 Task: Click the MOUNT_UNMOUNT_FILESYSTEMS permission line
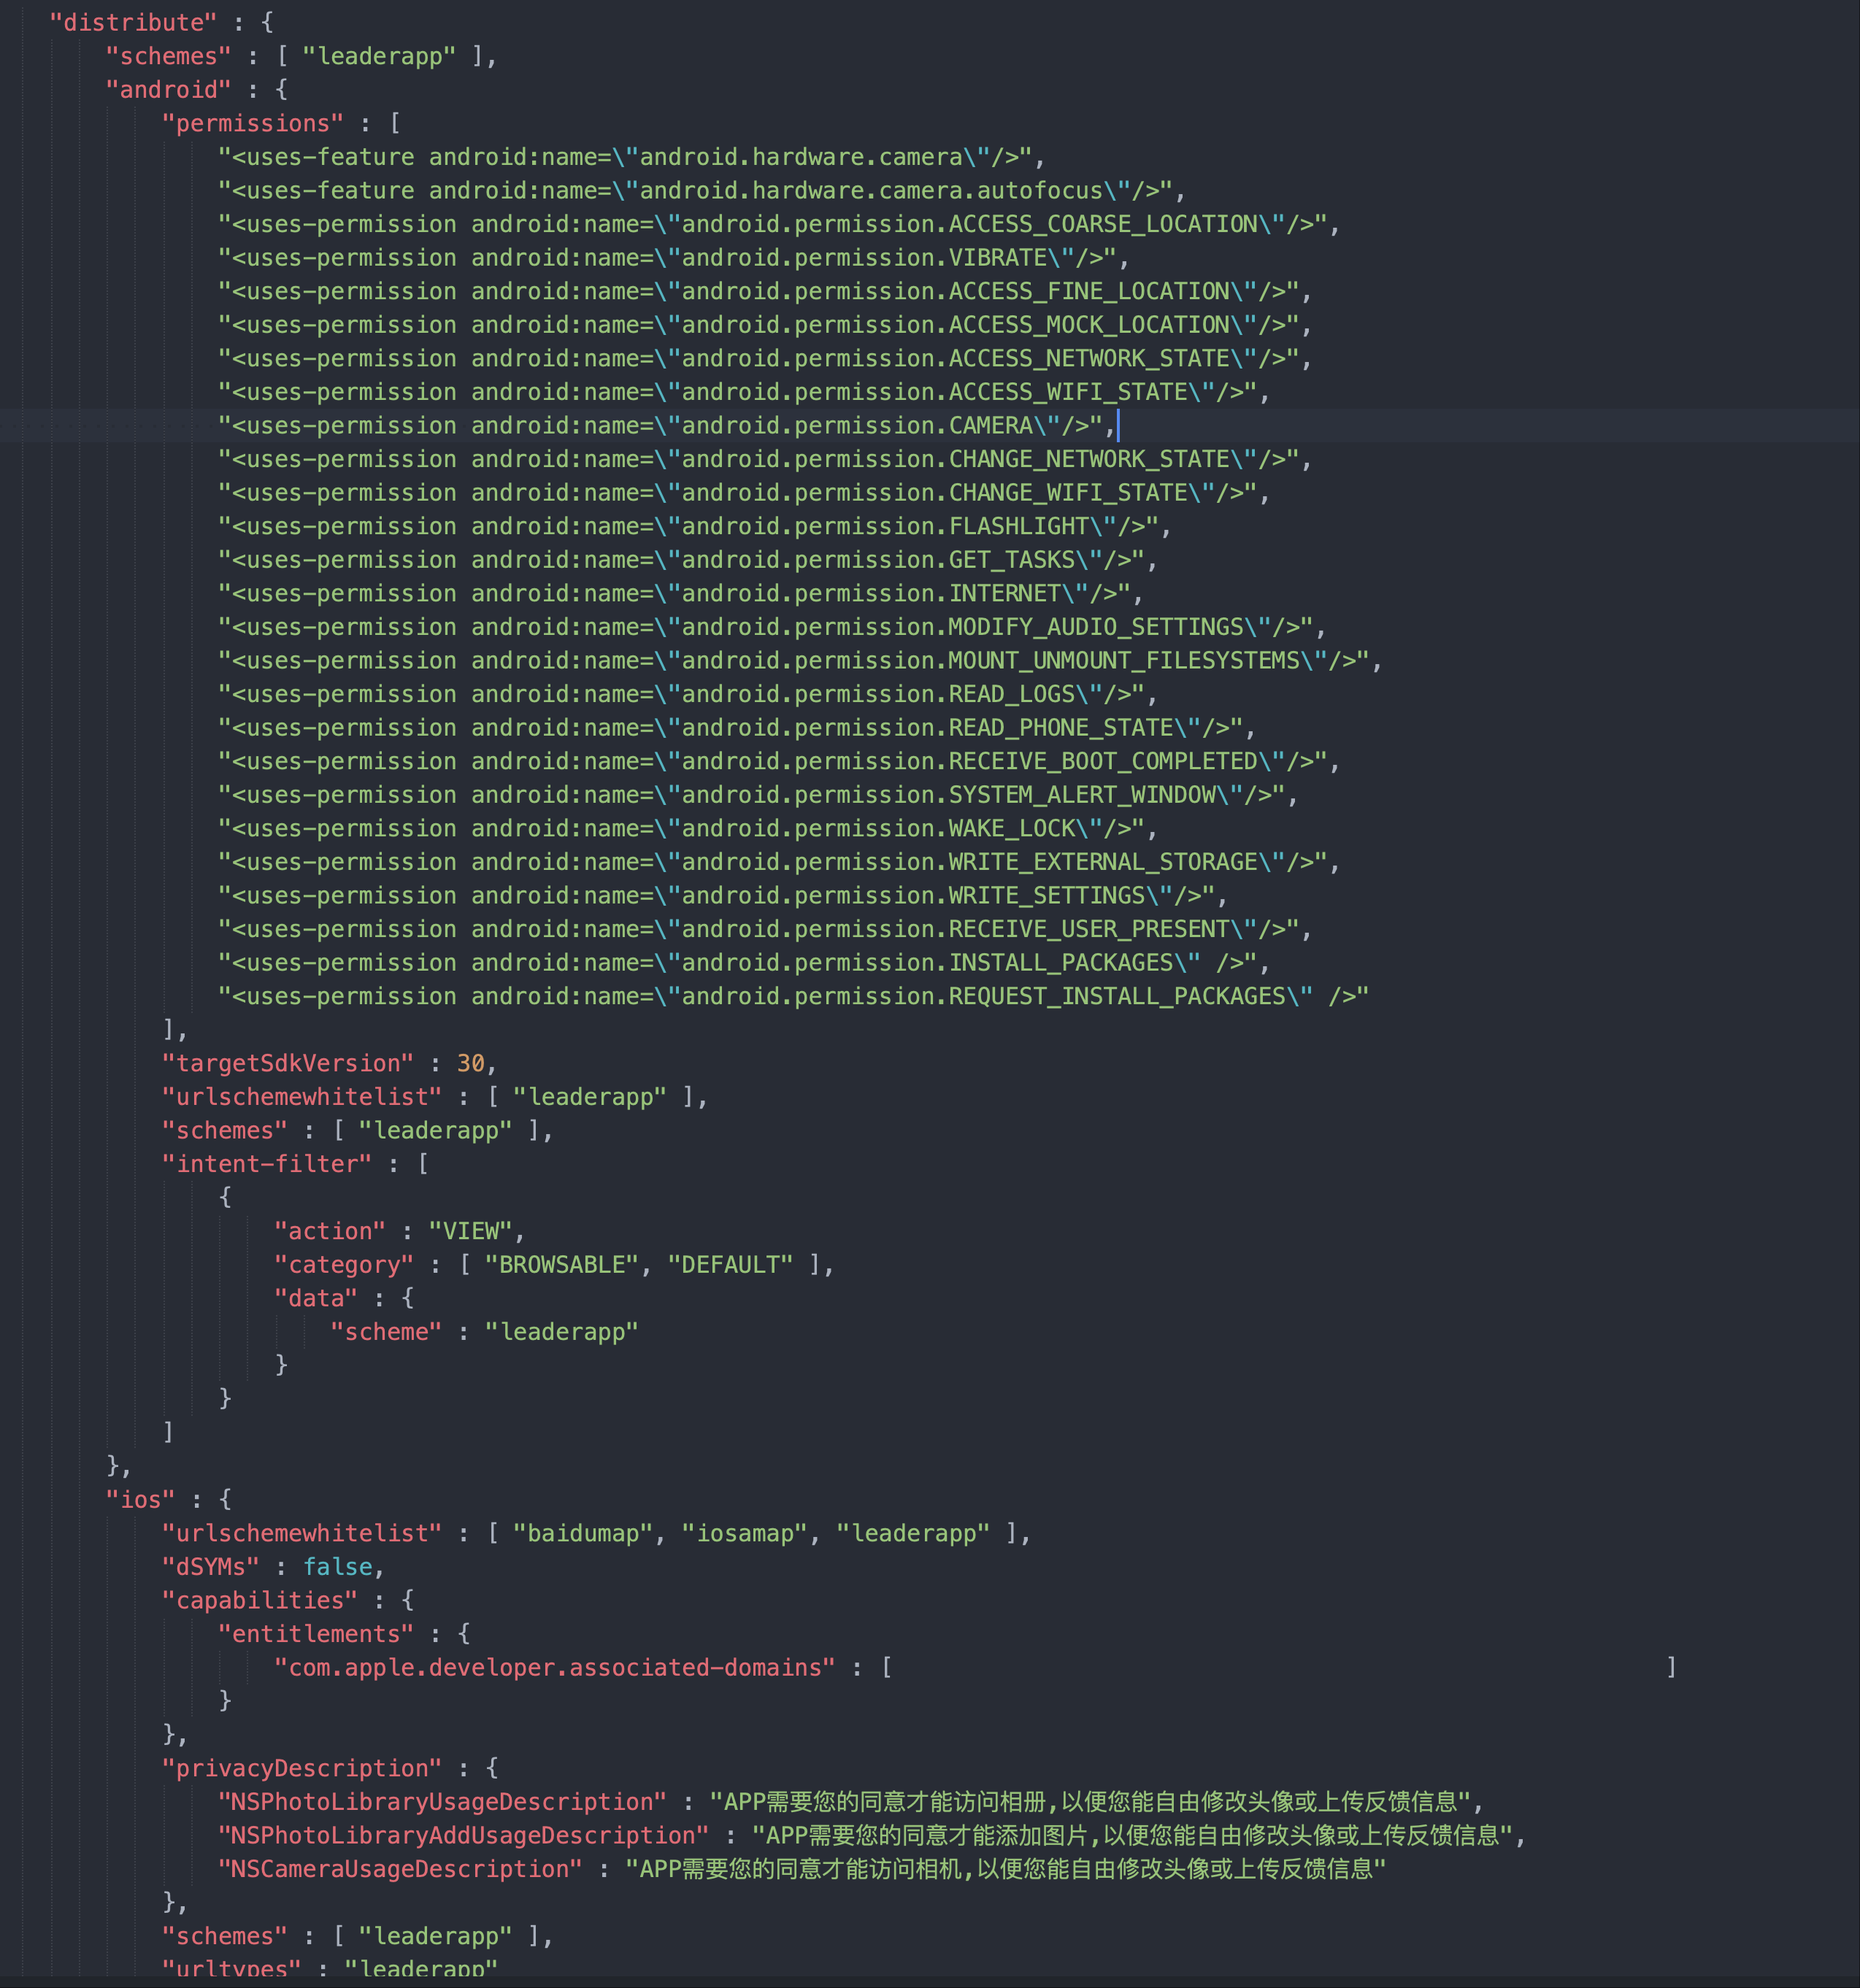799,660
